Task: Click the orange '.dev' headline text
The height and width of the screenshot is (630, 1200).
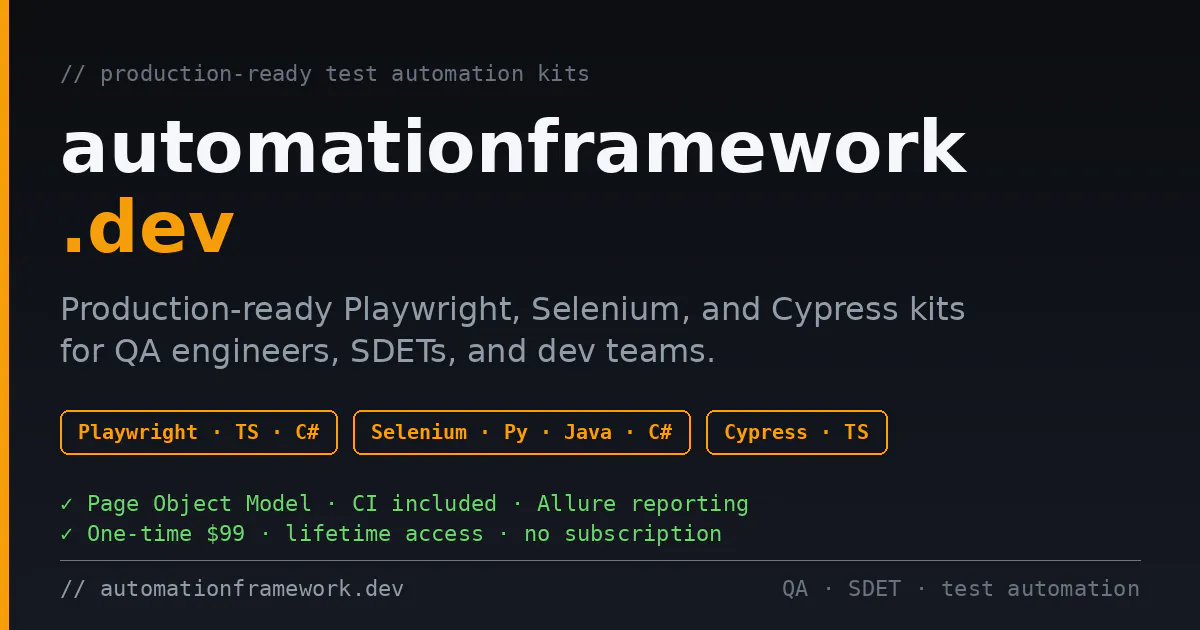Action: point(147,228)
